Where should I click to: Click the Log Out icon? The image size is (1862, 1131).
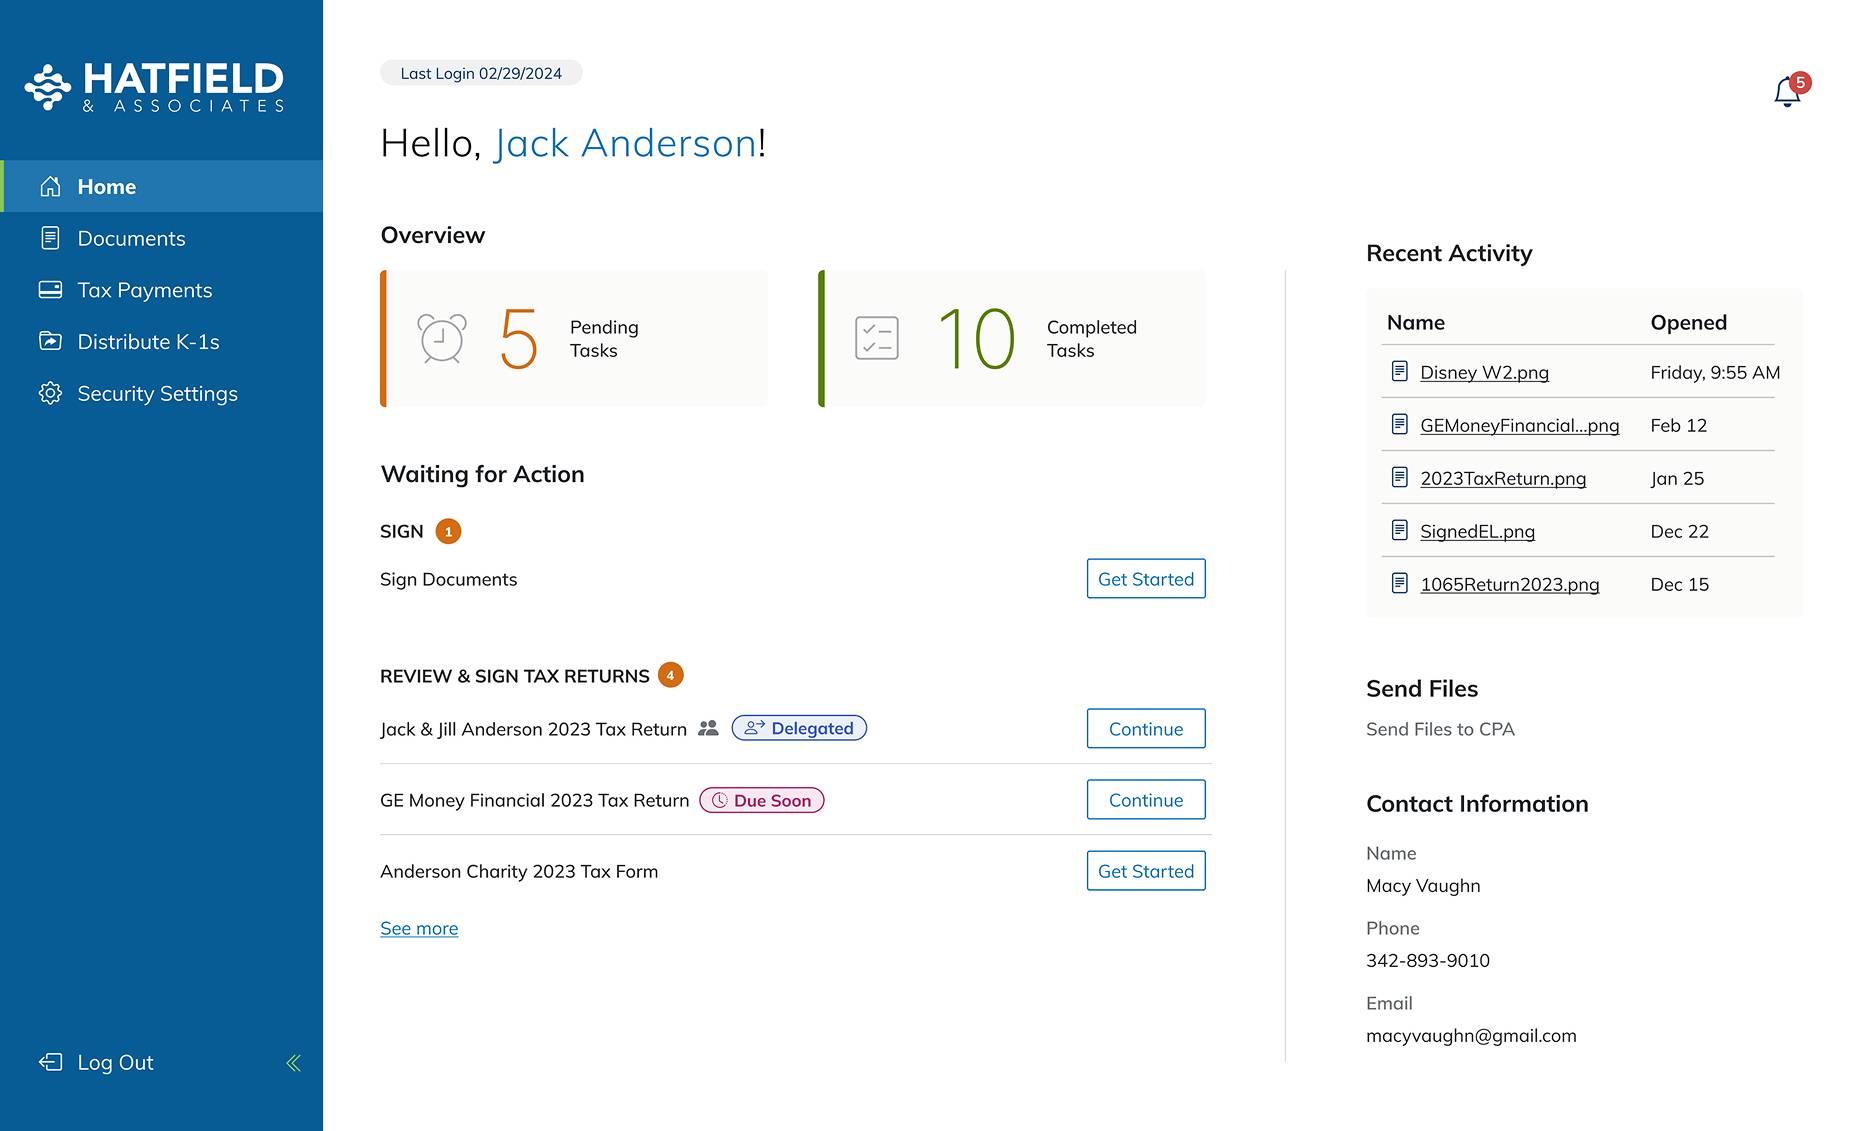point(51,1062)
